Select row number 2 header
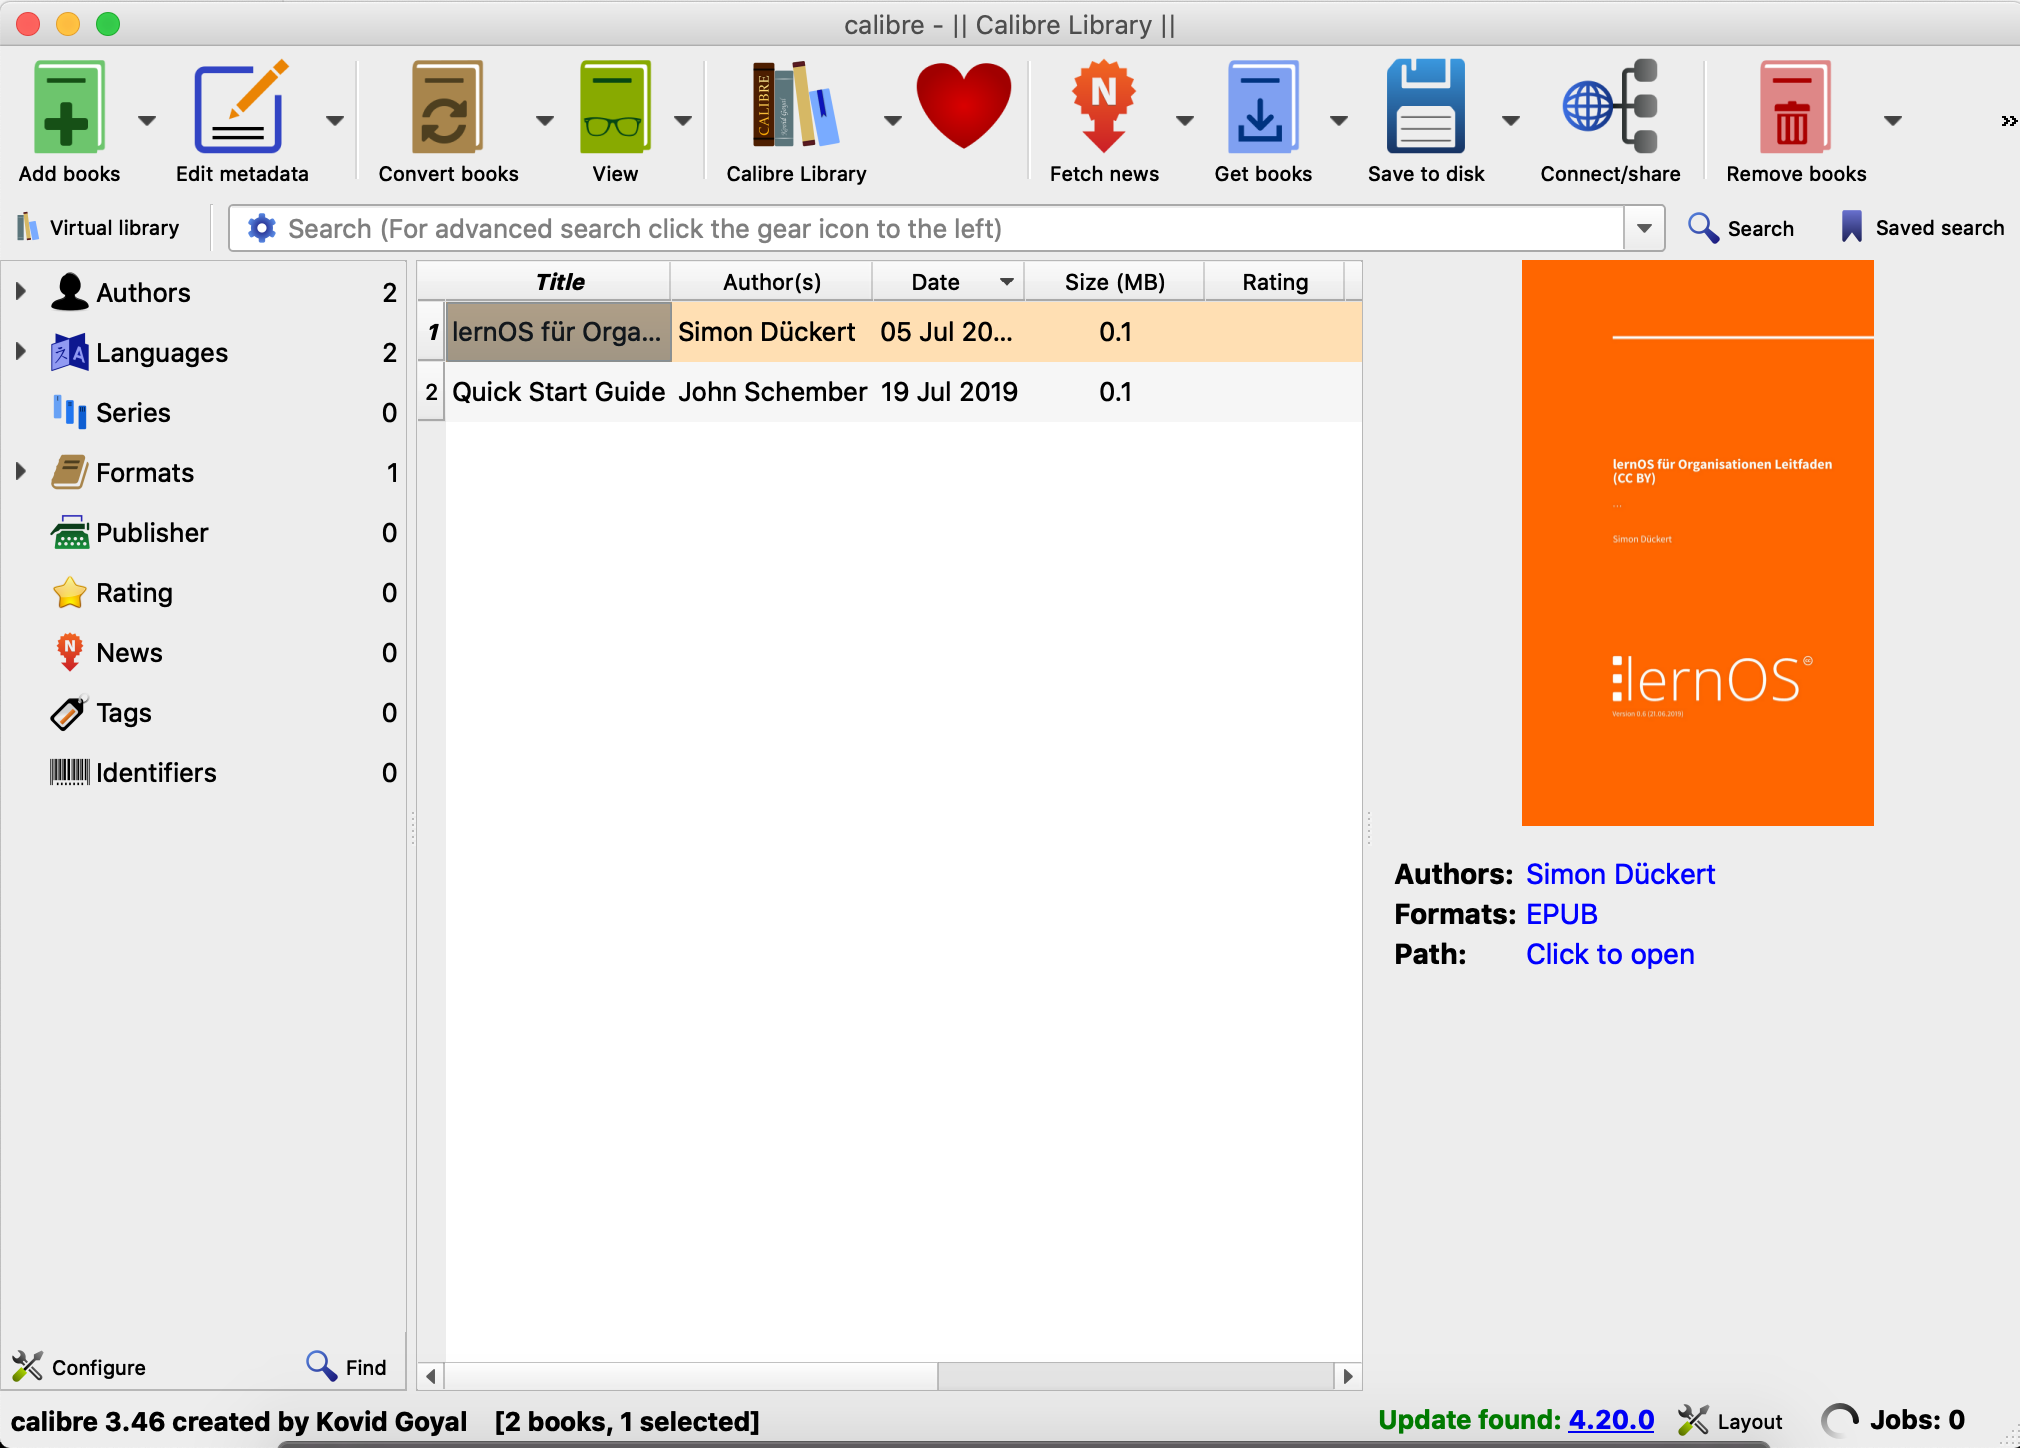 [x=431, y=392]
